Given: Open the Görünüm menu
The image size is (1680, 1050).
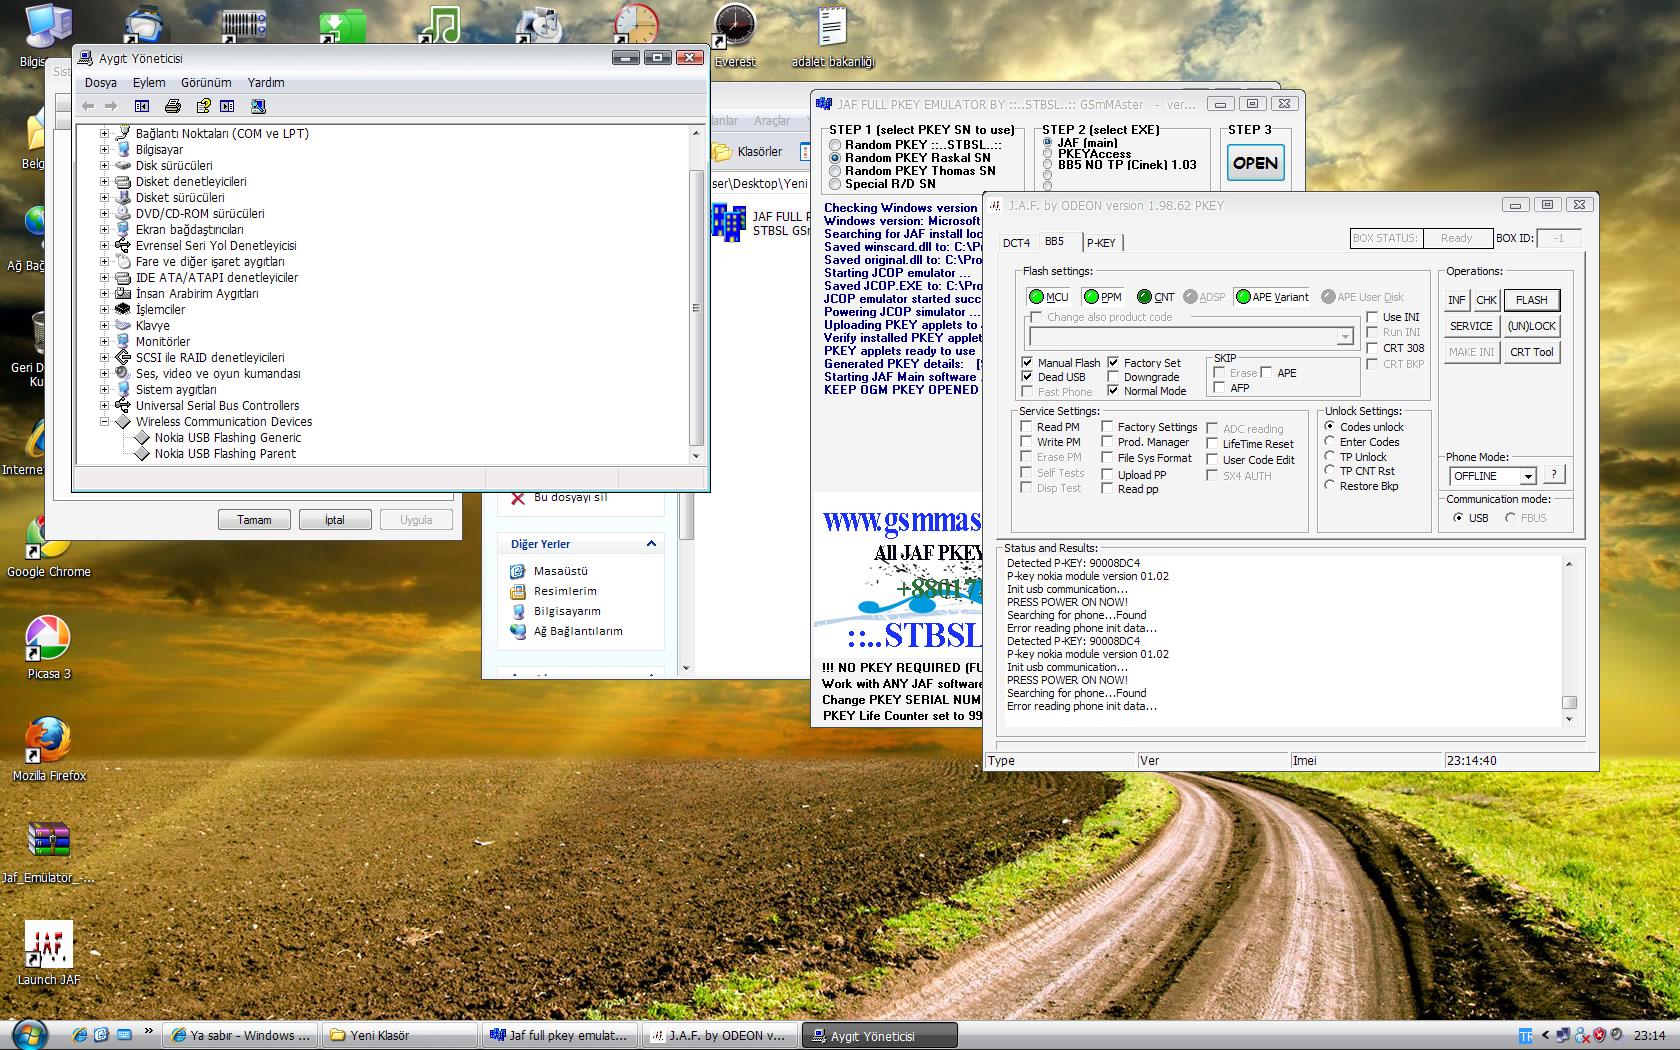Looking at the screenshot, I should coord(206,83).
